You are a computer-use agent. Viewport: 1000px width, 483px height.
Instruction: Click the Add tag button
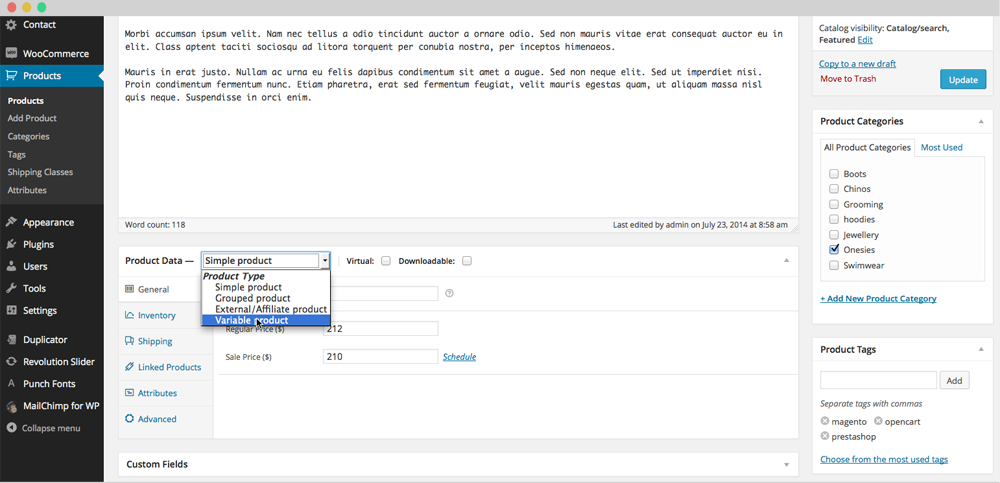tap(954, 380)
